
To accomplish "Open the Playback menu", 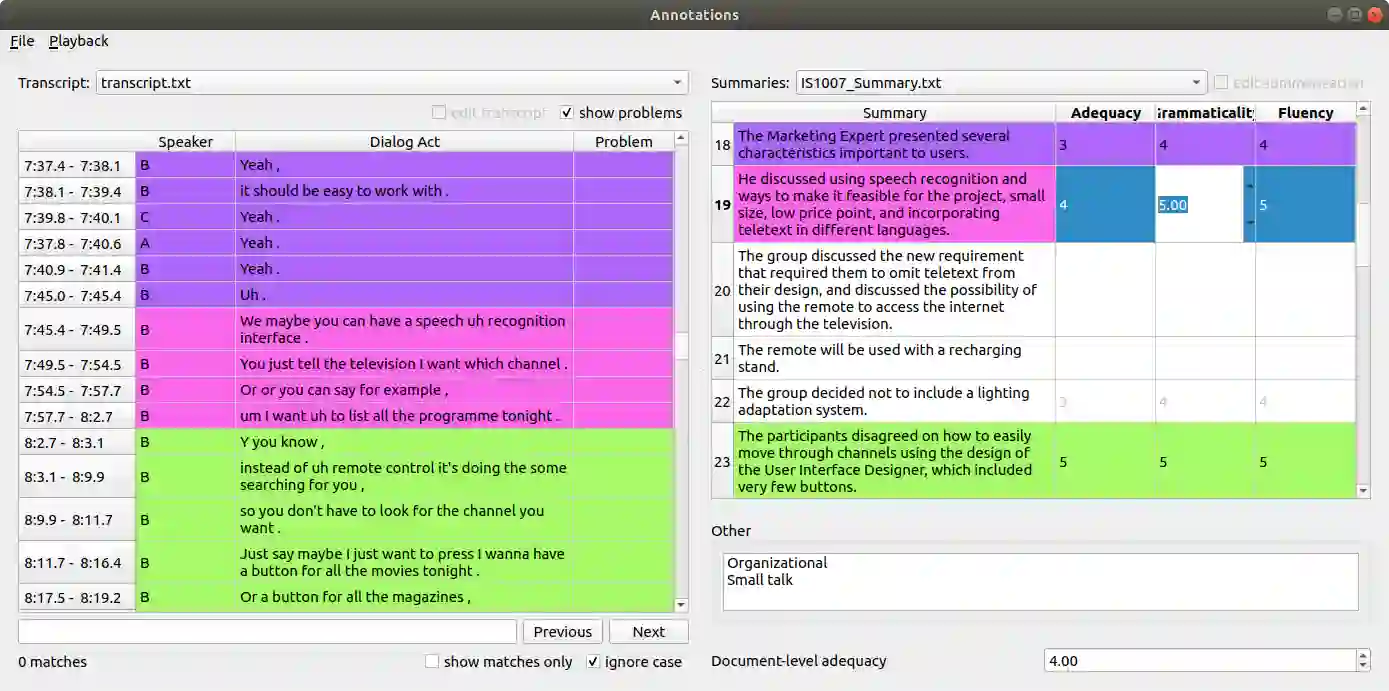I will (x=78, y=41).
